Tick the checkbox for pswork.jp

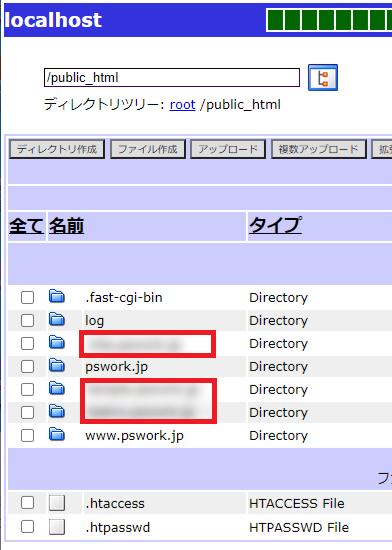pyautogui.click(x=27, y=367)
